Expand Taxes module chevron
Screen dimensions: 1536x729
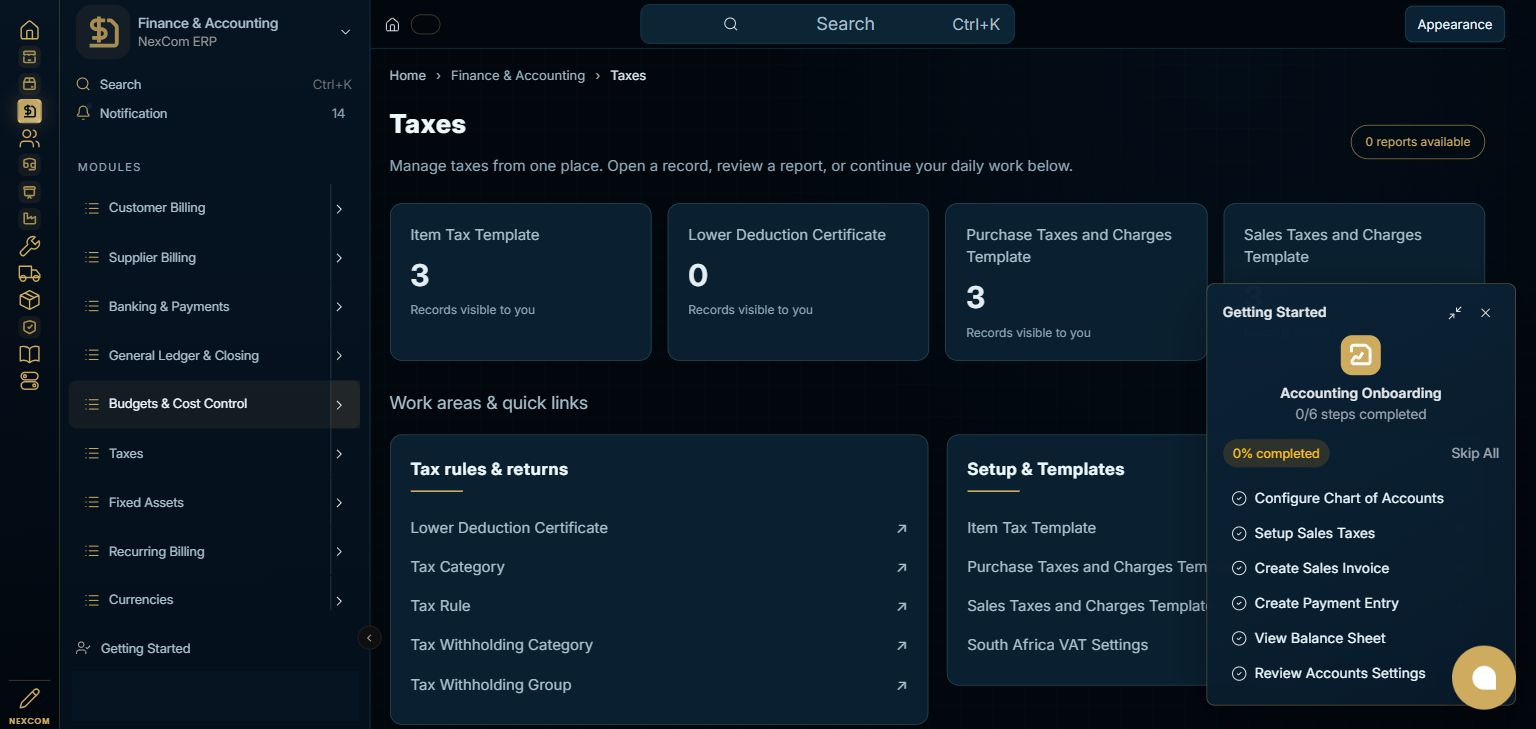(339, 454)
